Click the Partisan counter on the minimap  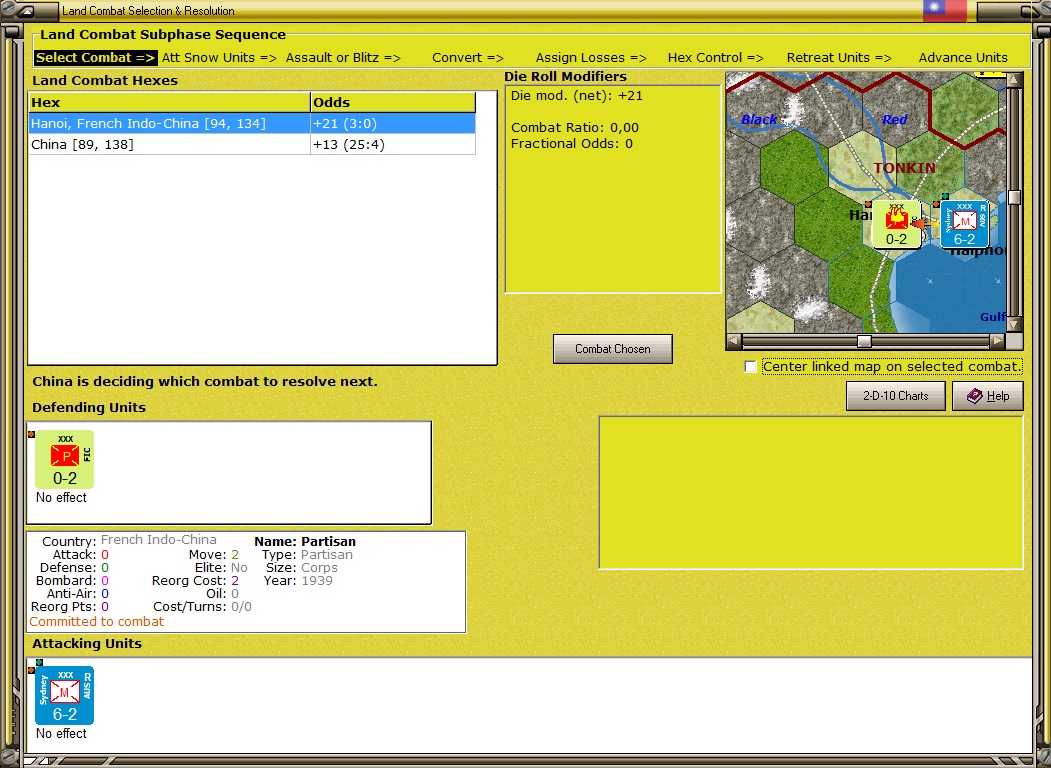[896, 225]
